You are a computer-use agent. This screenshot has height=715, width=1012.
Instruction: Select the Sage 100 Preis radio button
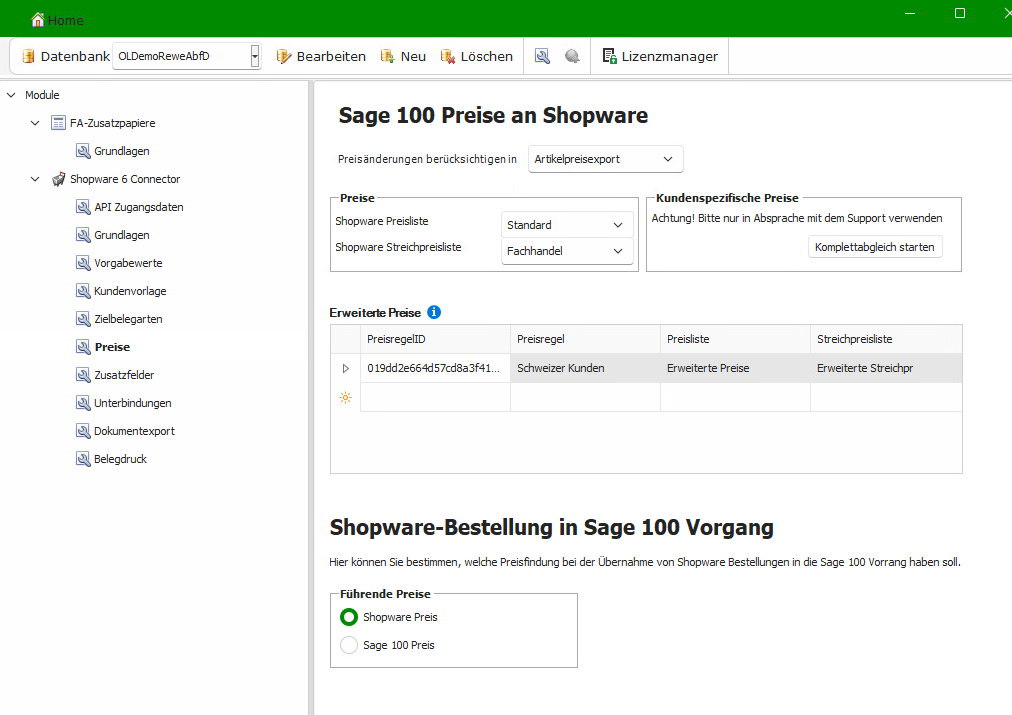click(349, 645)
